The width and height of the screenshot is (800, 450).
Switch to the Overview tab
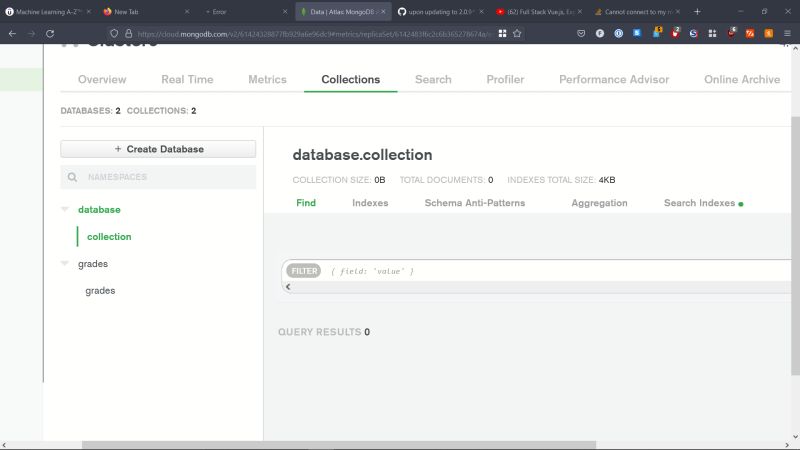tap(102, 80)
